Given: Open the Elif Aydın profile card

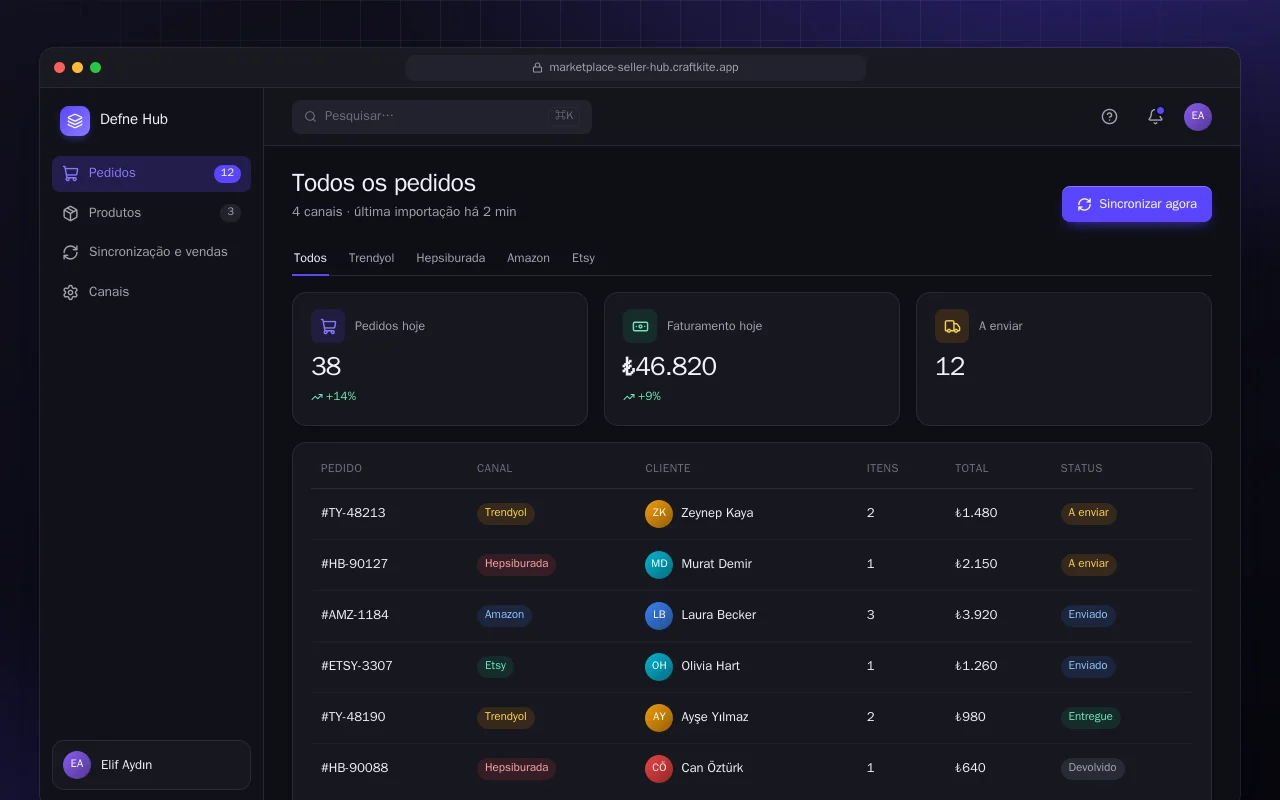Looking at the screenshot, I should [151, 765].
